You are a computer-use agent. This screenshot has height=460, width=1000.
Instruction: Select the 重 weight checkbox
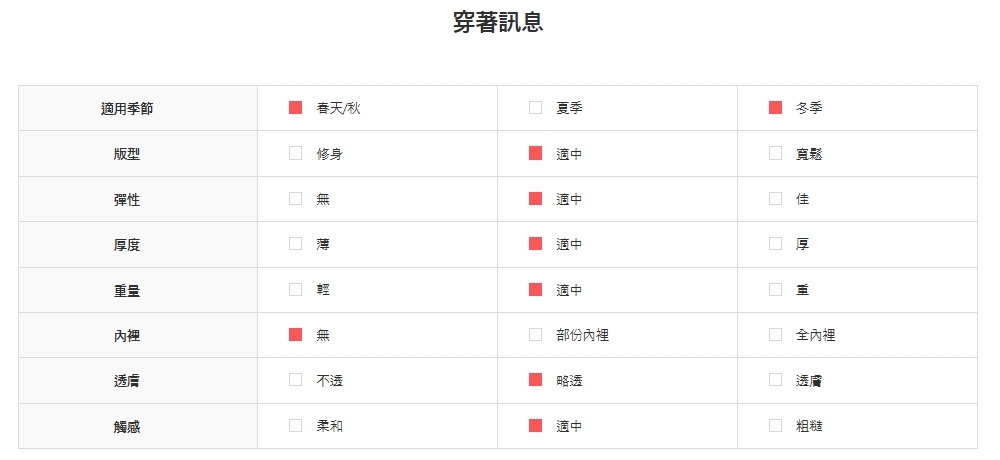click(x=775, y=290)
